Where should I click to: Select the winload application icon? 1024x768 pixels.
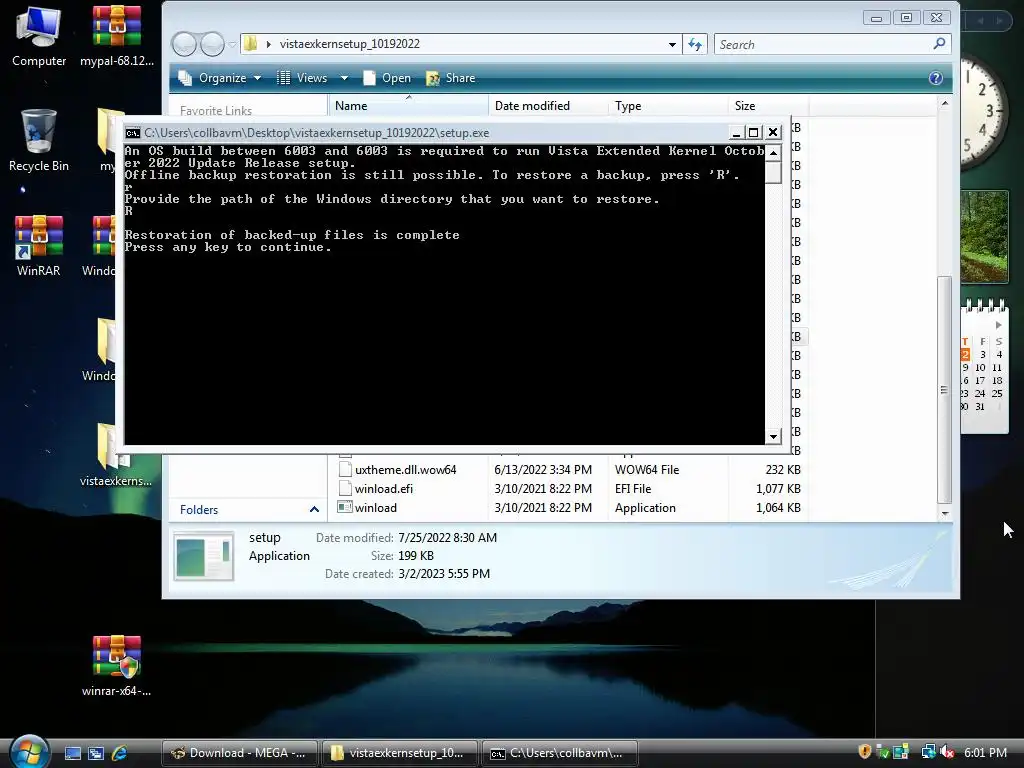click(x=345, y=507)
